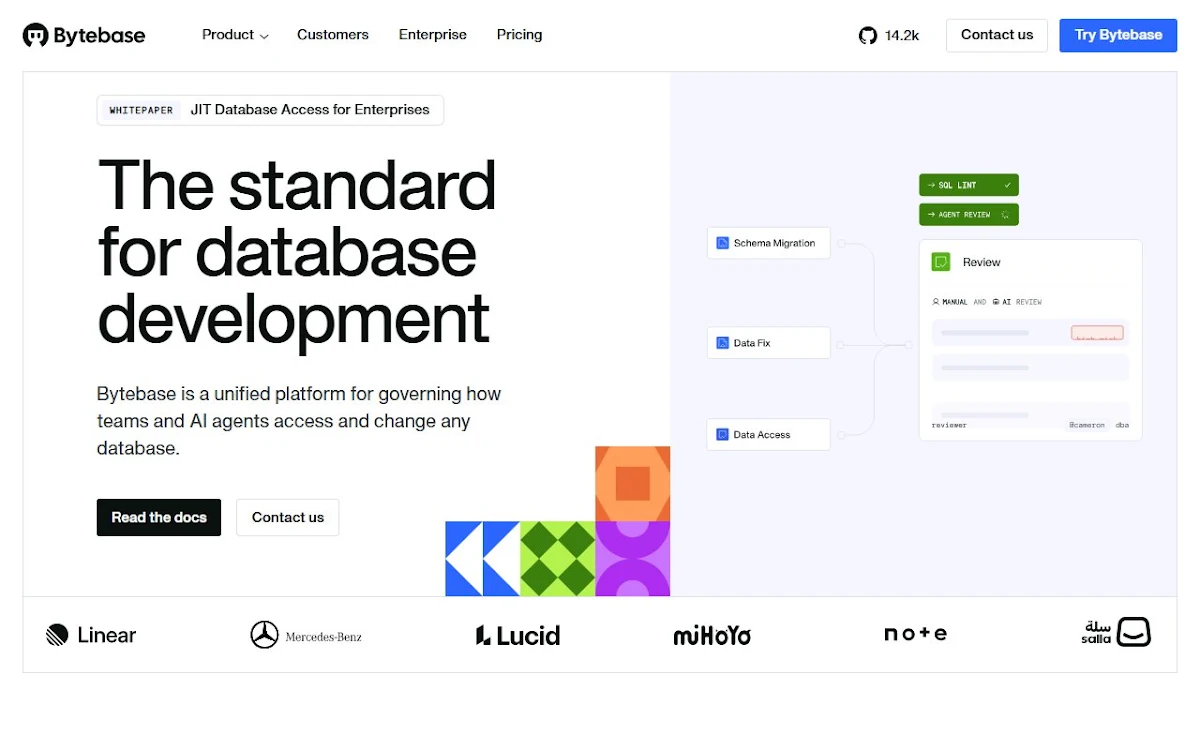Open the GitHub 14.2k stars link

tap(889, 35)
